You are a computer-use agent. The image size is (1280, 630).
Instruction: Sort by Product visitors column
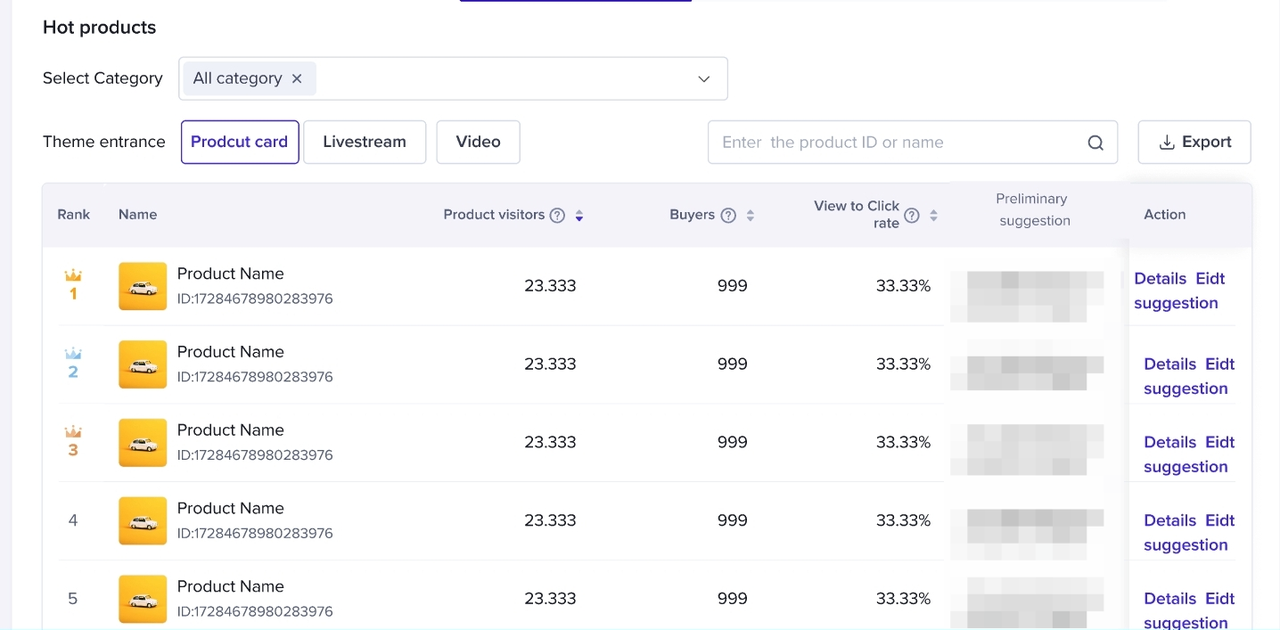click(x=579, y=215)
